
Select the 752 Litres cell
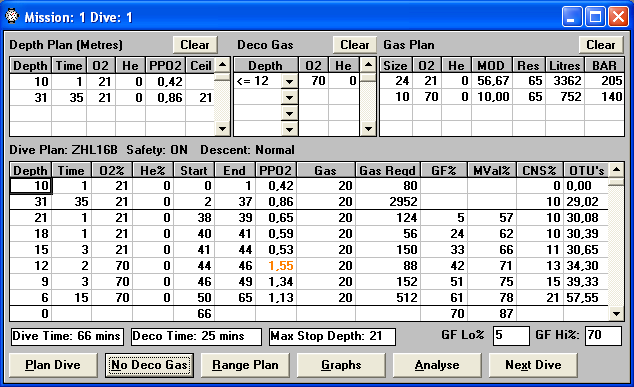pyautogui.click(x=565, y=97)
